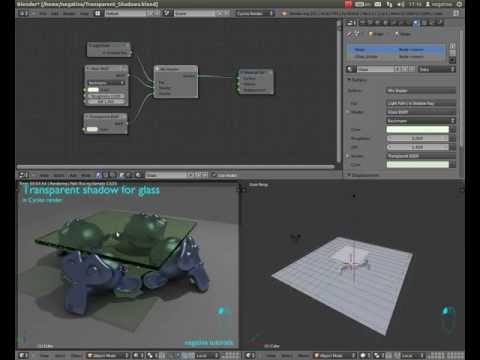This screenshot has height=360, width=480.
Task: Open the viewport shading selector in right viewport header
Action: click(365, 355)
